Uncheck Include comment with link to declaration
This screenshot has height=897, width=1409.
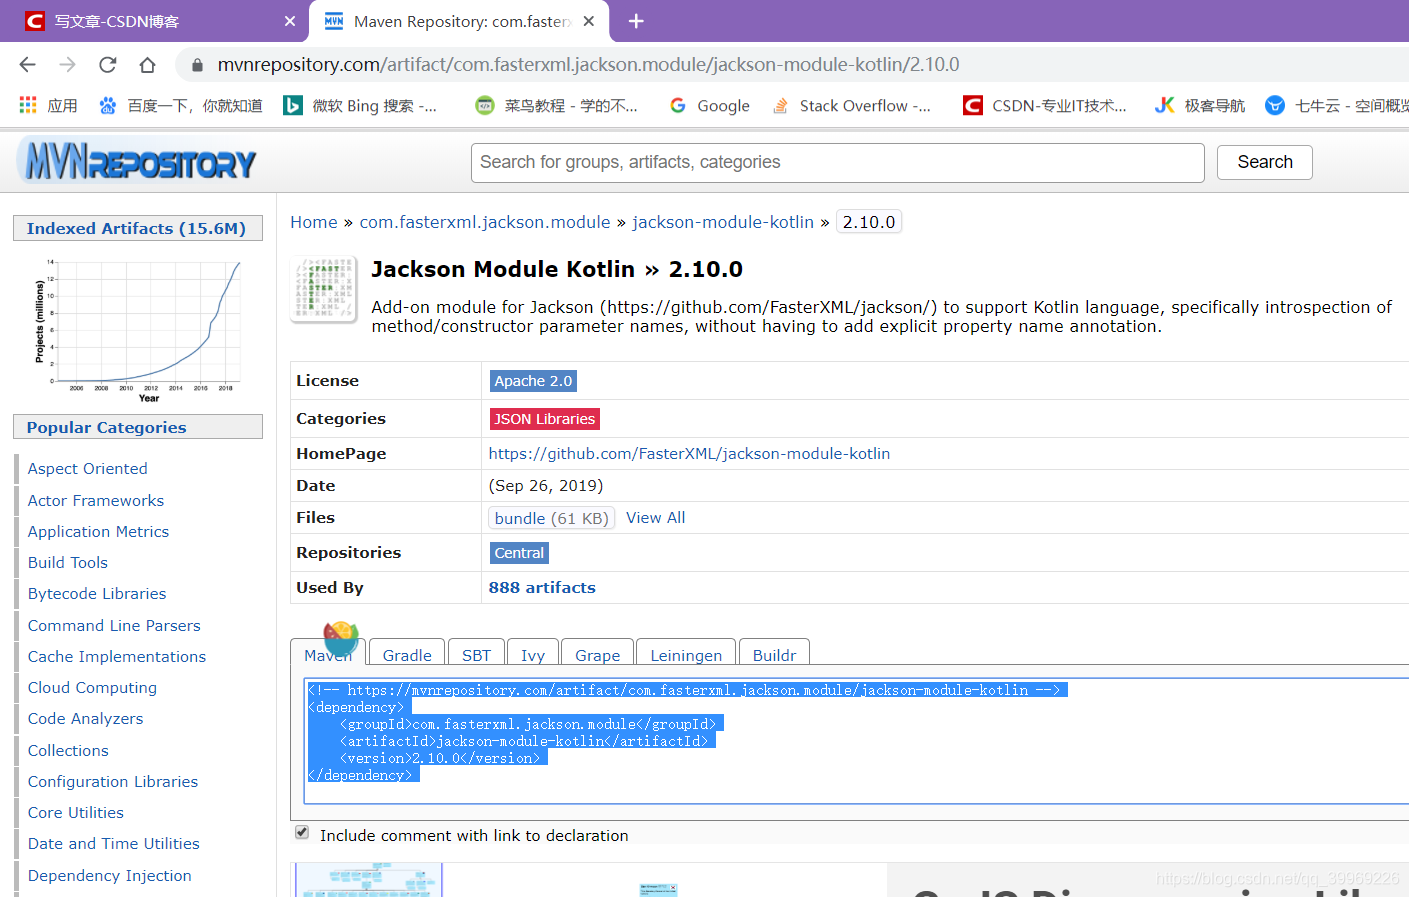pyautogui.click(x=301, y=832)
